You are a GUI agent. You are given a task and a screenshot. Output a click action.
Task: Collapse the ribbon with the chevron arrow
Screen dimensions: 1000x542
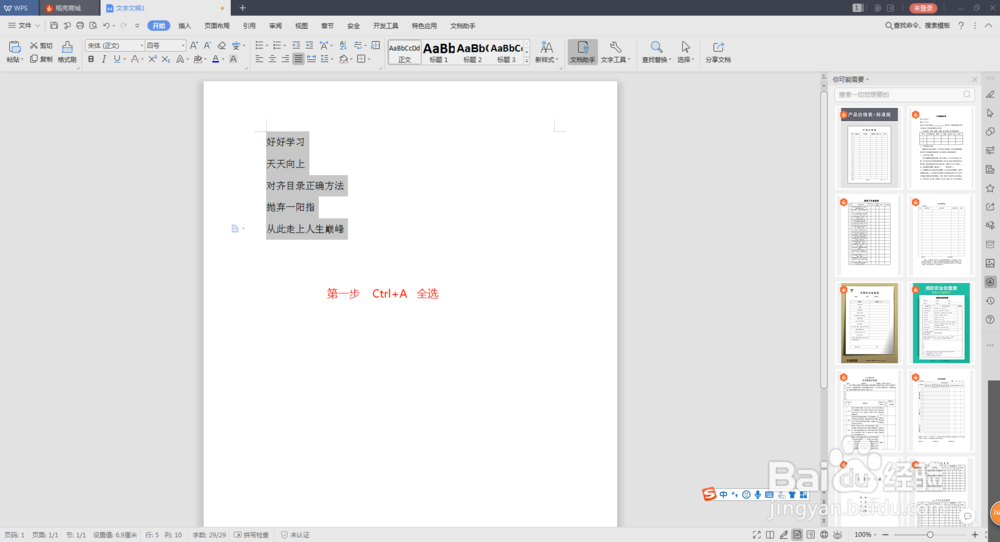pyautogui.click(x=989, y=26)
